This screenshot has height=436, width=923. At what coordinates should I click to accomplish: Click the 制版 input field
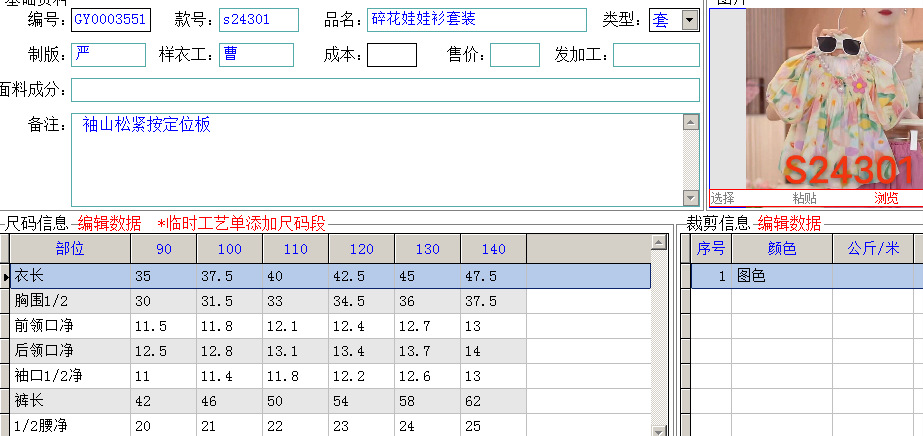point(108,55)
